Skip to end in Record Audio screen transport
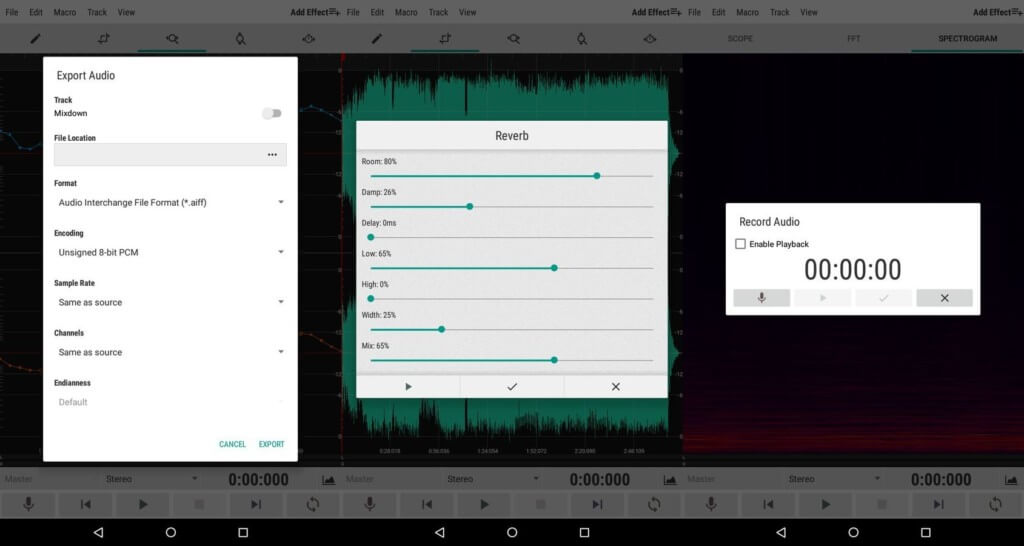Viewport: 1024px width, 546px height. 939,504
